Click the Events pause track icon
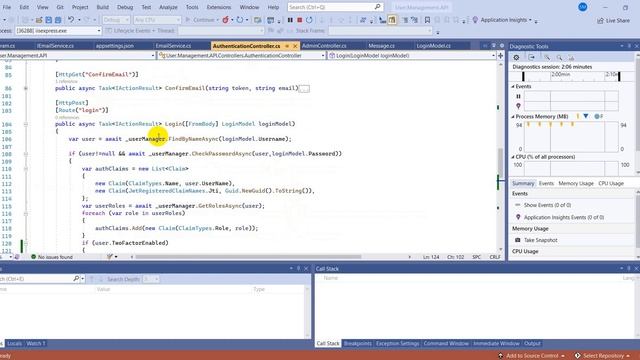The width and height of the screenshot is (640, 360). point(518,96)
